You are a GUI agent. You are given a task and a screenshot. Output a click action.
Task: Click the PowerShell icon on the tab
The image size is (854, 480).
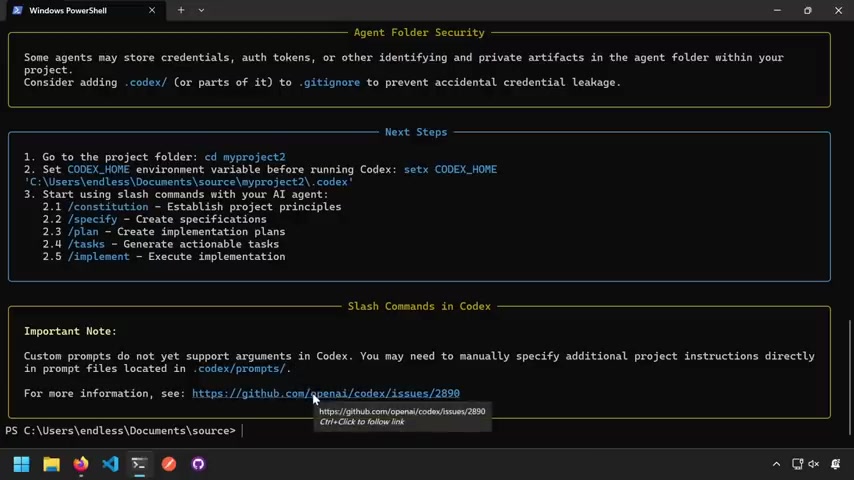coord(17,10)
